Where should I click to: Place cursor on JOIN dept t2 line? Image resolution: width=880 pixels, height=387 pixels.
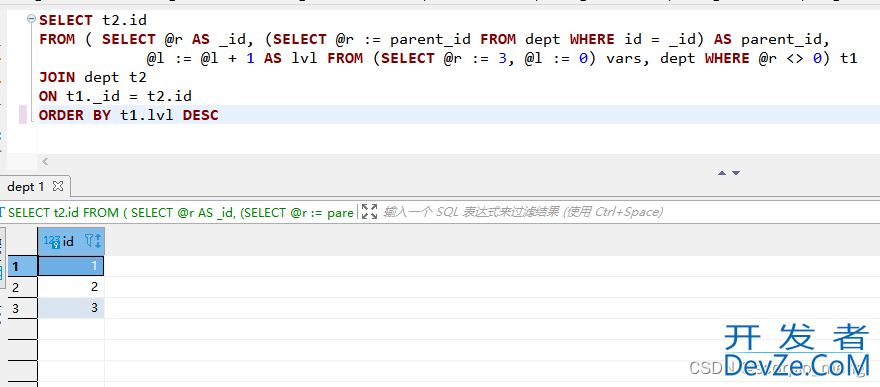93,77
